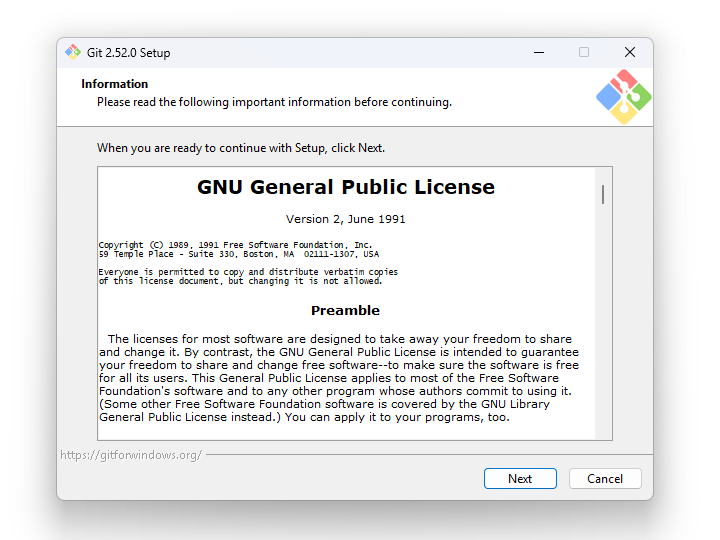Close the Git Setup window
720x540 pixels.
click(630, 52)
